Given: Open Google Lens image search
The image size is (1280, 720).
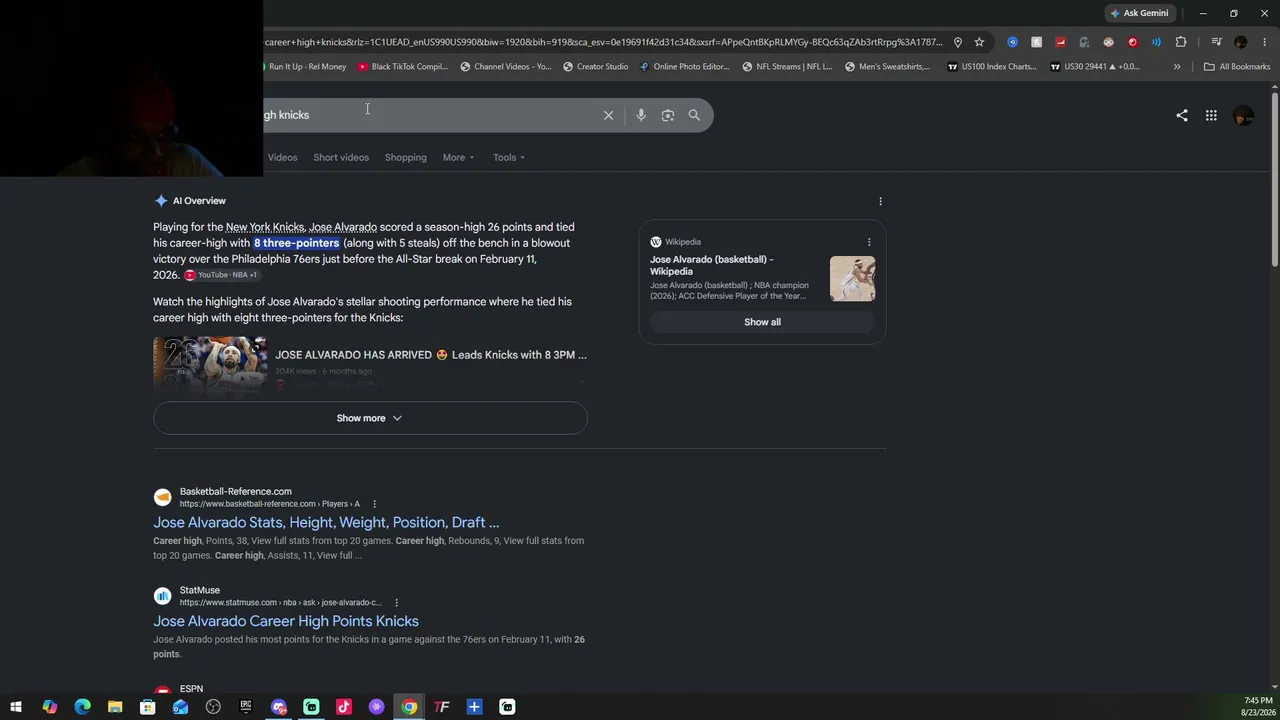Looking at the screenshot, I should point(668,115).
